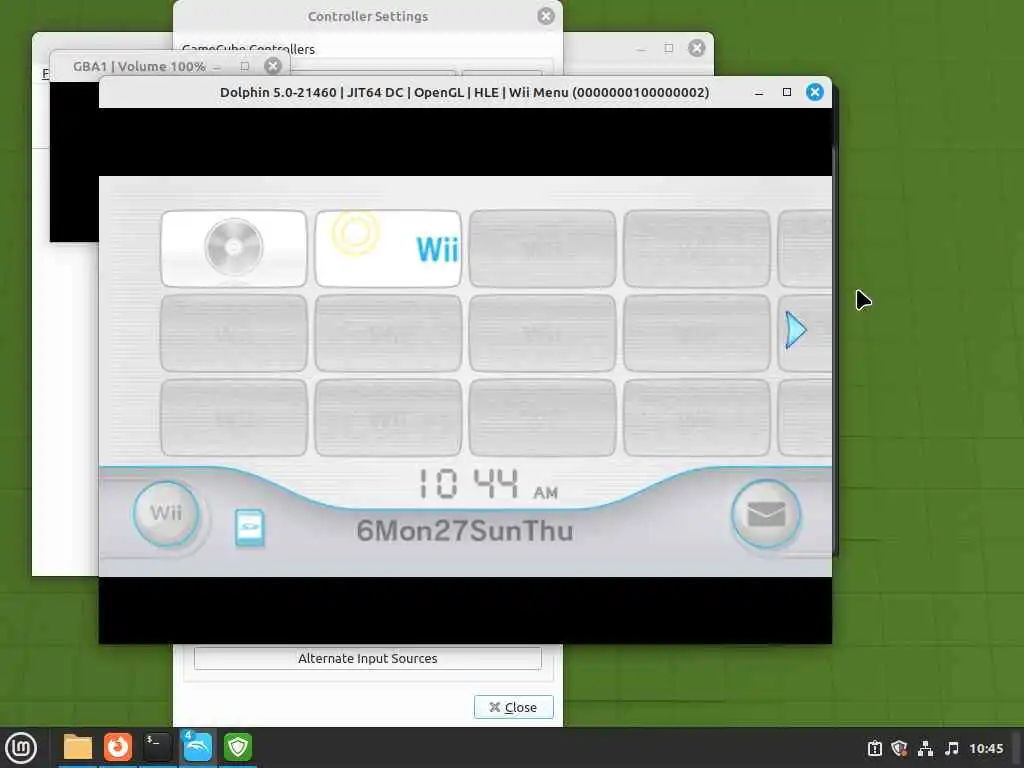Viewport: 1024px width, 768px height.
Task: Click the security shield tray icon
Action: [x=900, y=748]
